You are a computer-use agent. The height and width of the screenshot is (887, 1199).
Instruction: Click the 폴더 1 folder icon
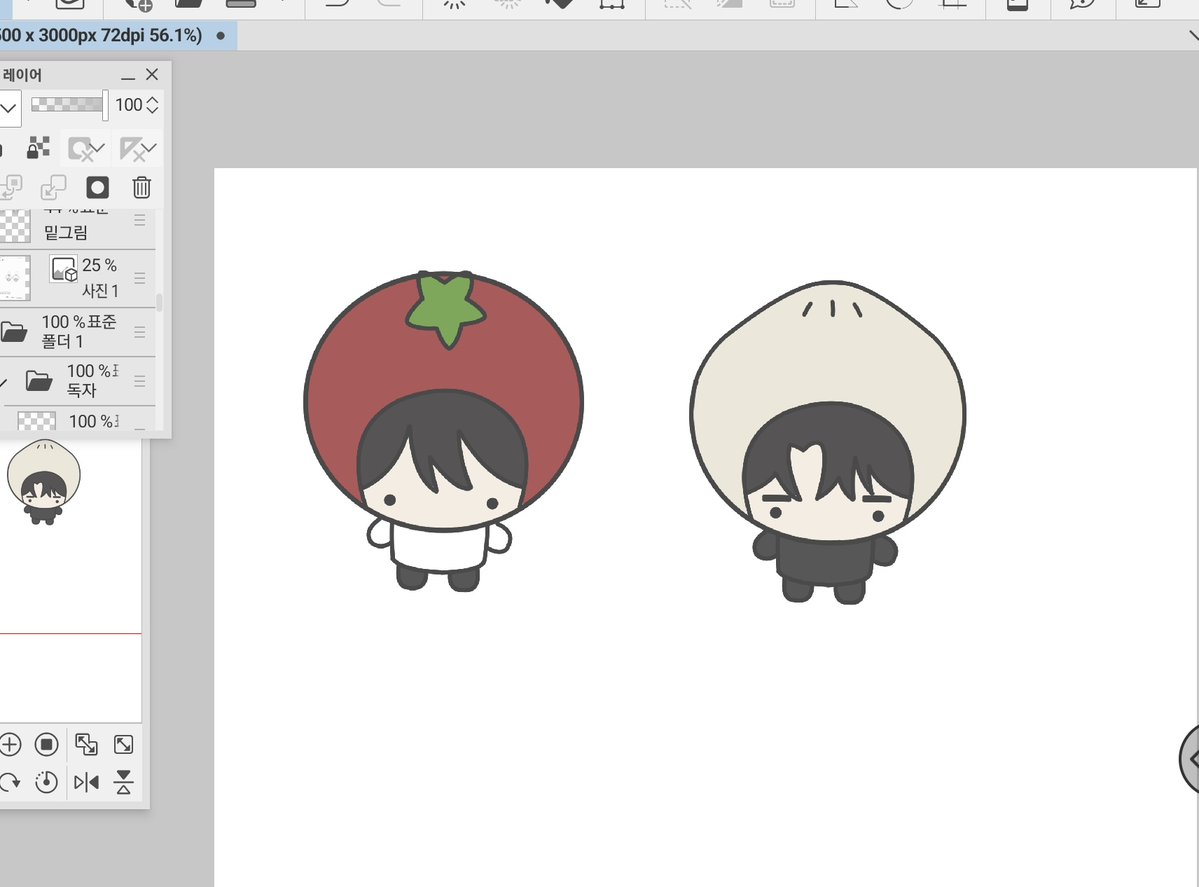[x=14, y=331]
